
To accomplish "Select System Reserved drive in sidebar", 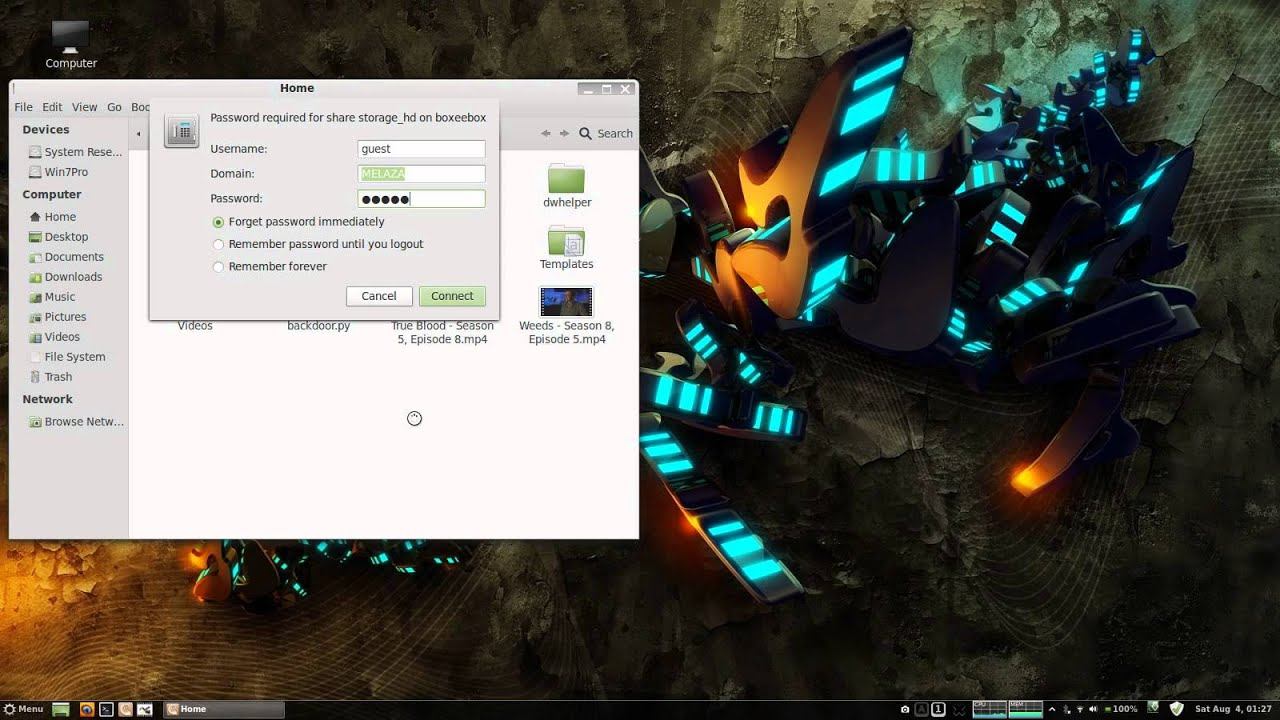I will click(75, 152).
